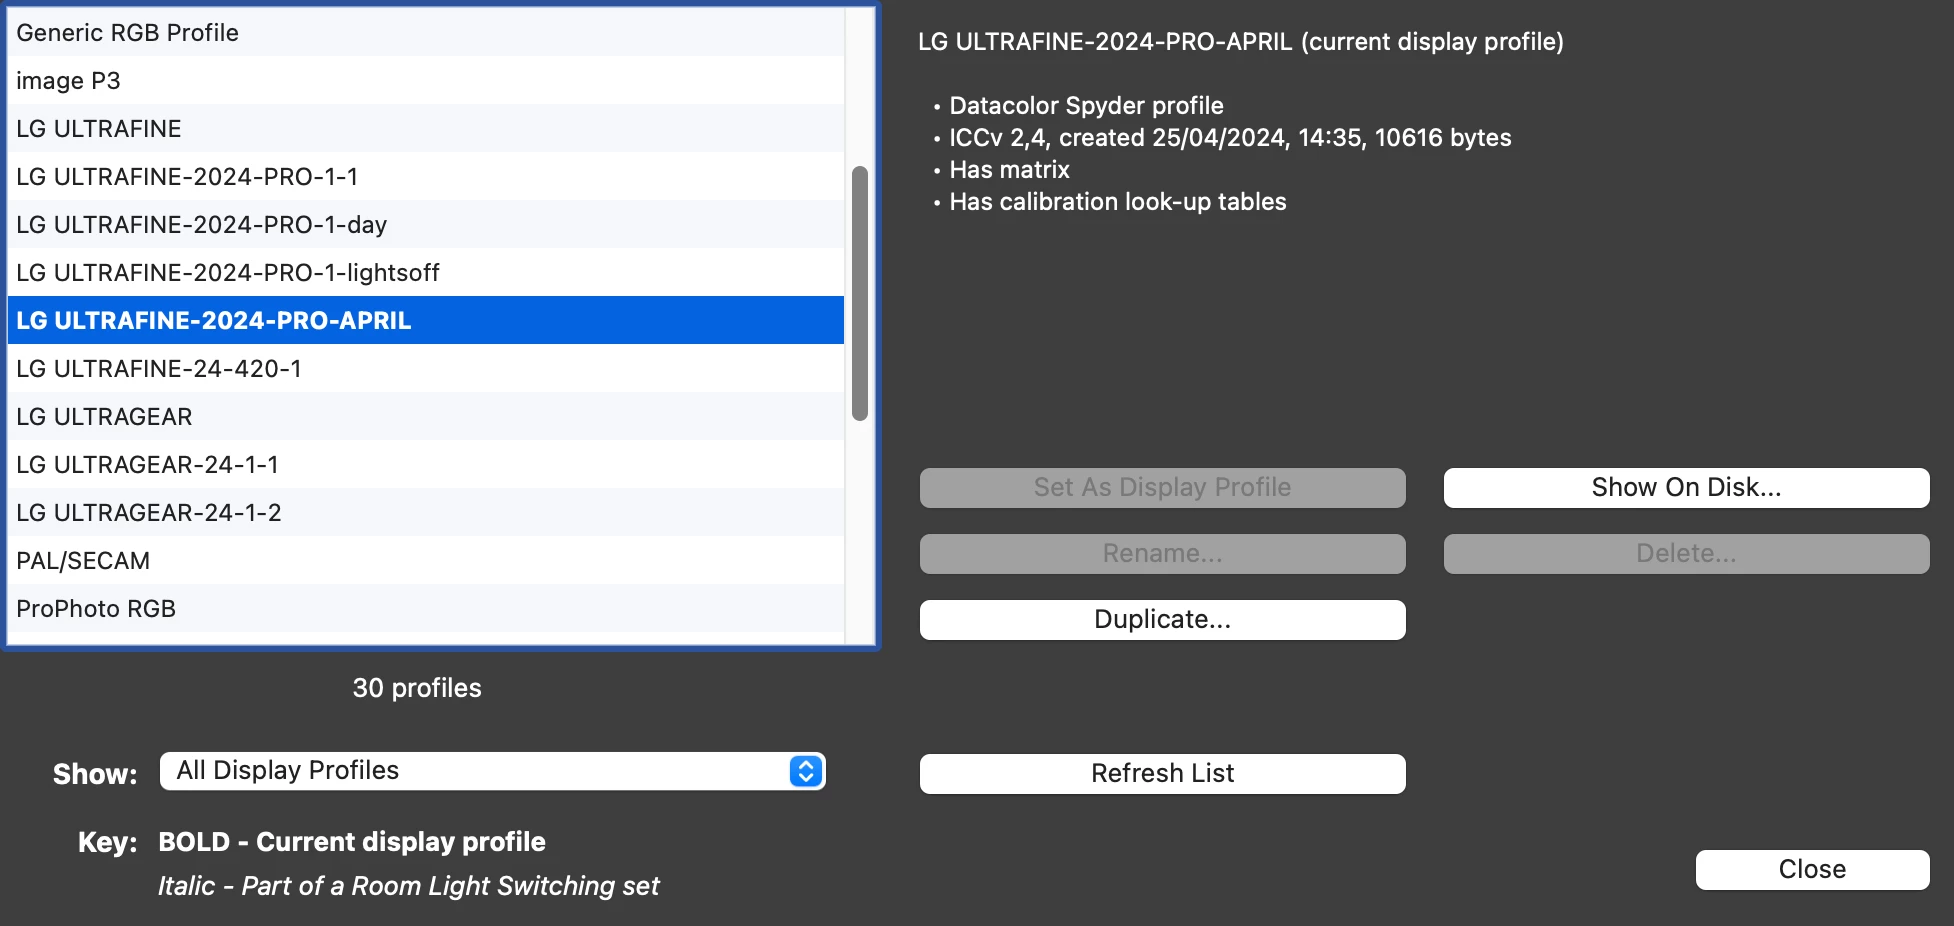Screen dimensions: 1954x926
Task: Select LG ULTRAFINE-24-420-1 profile
Action: coord(426,368)
